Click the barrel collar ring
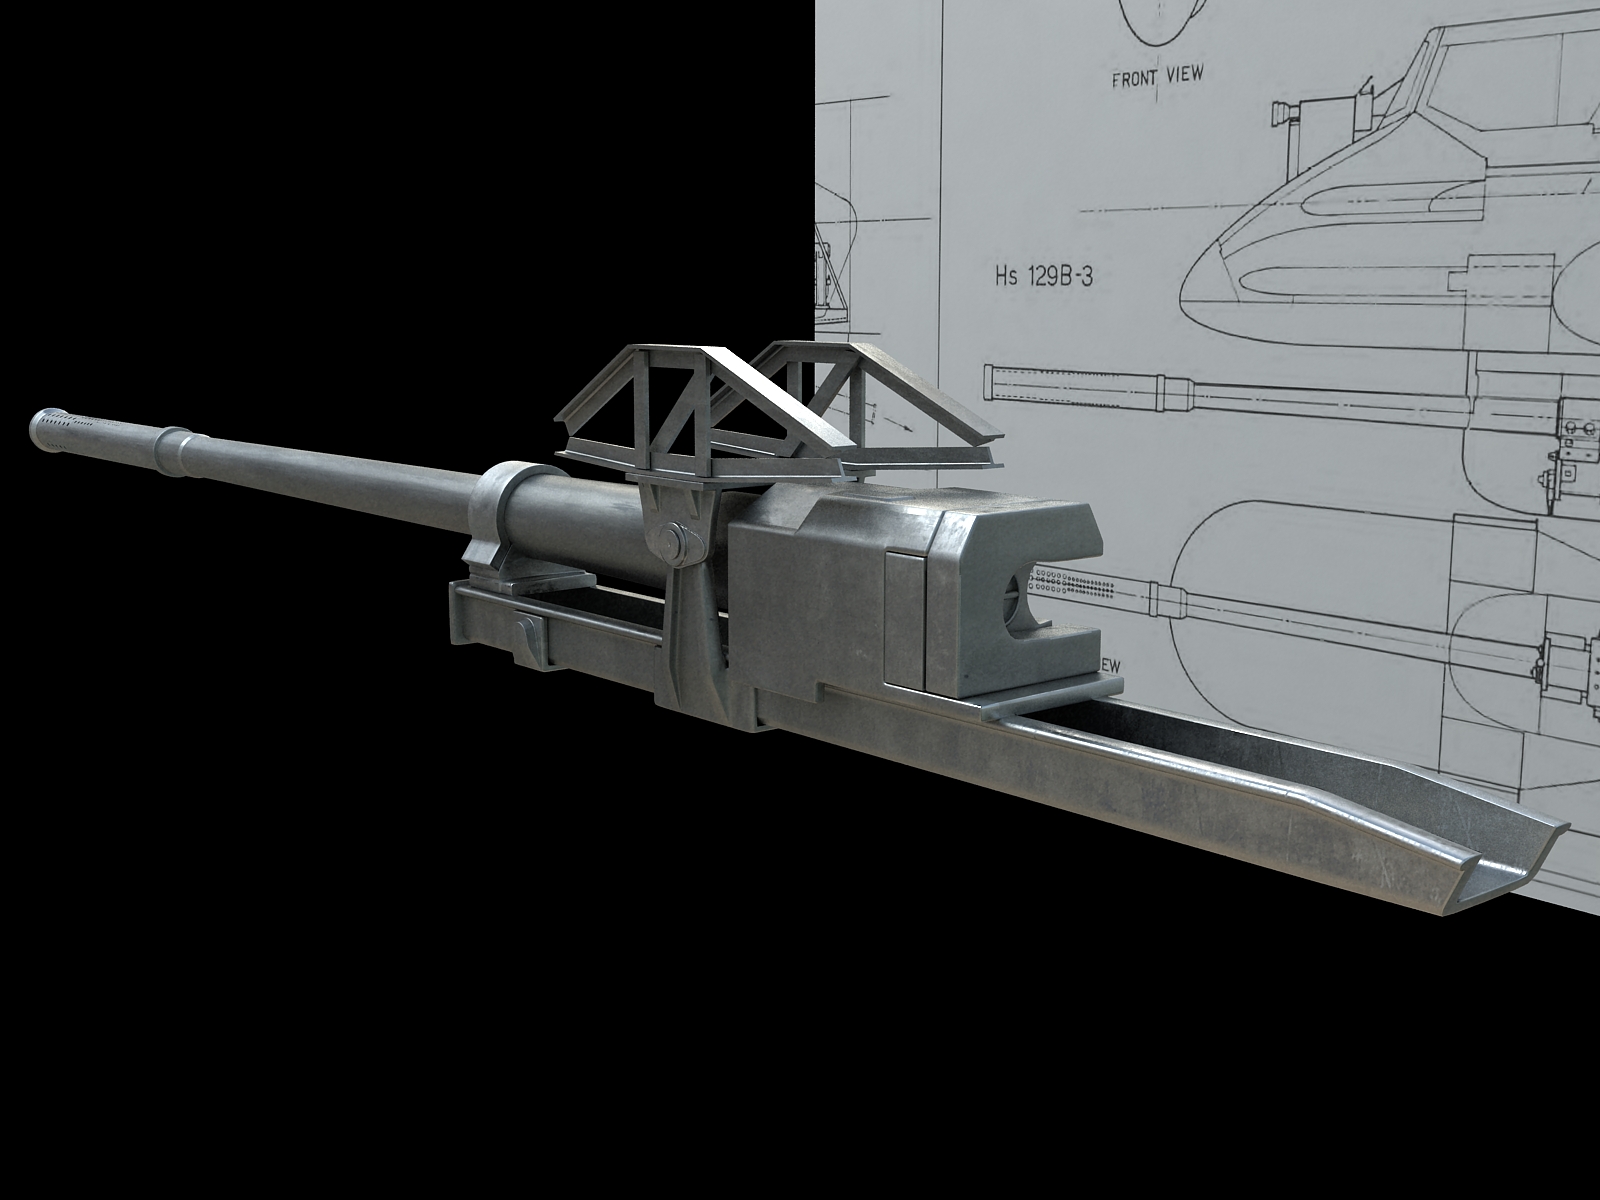 (175, 440)
